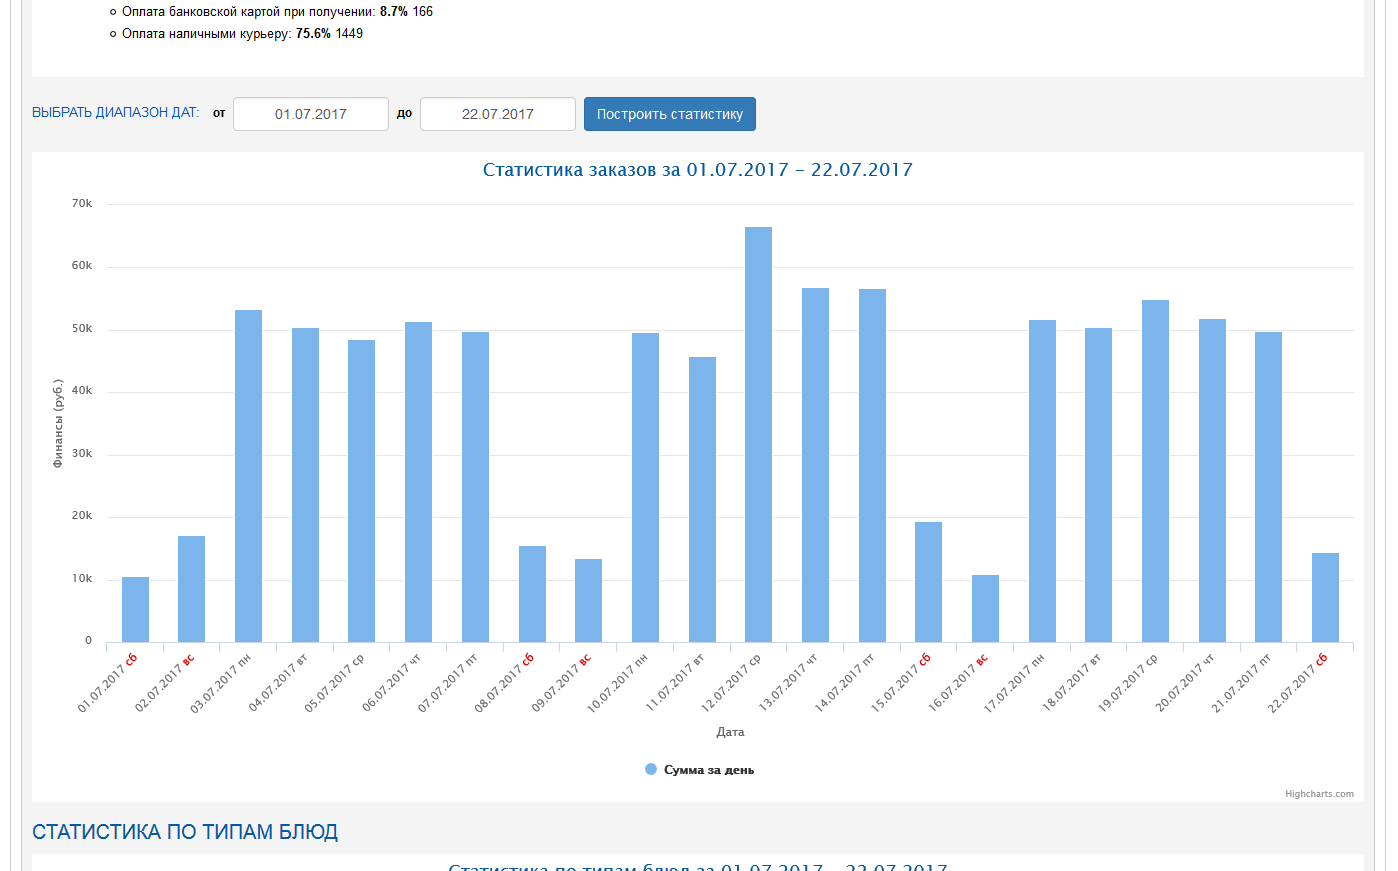
Task: Click the x-axis label 06.07.2017 чт
Action: pyautogui.click(x=391, y=683)
